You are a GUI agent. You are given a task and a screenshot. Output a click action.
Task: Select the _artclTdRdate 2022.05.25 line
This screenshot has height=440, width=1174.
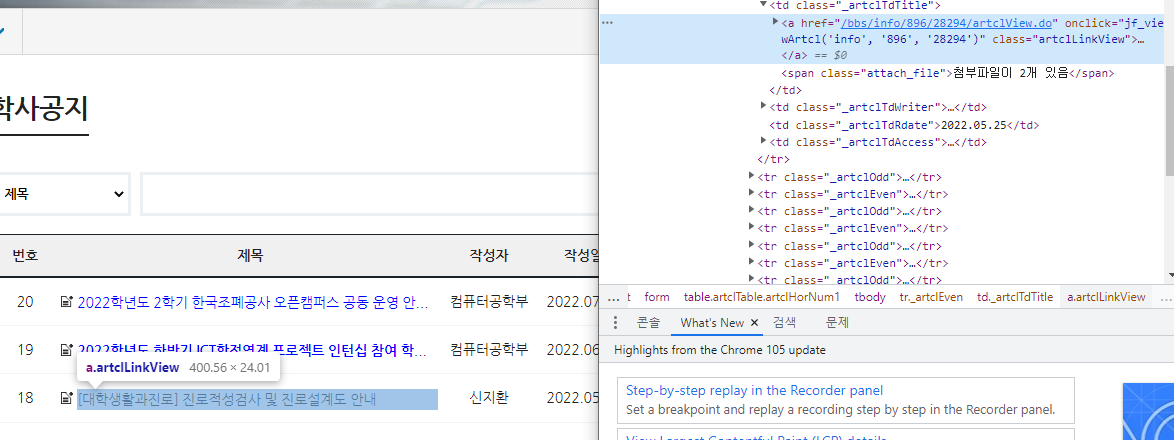(904, 125)
